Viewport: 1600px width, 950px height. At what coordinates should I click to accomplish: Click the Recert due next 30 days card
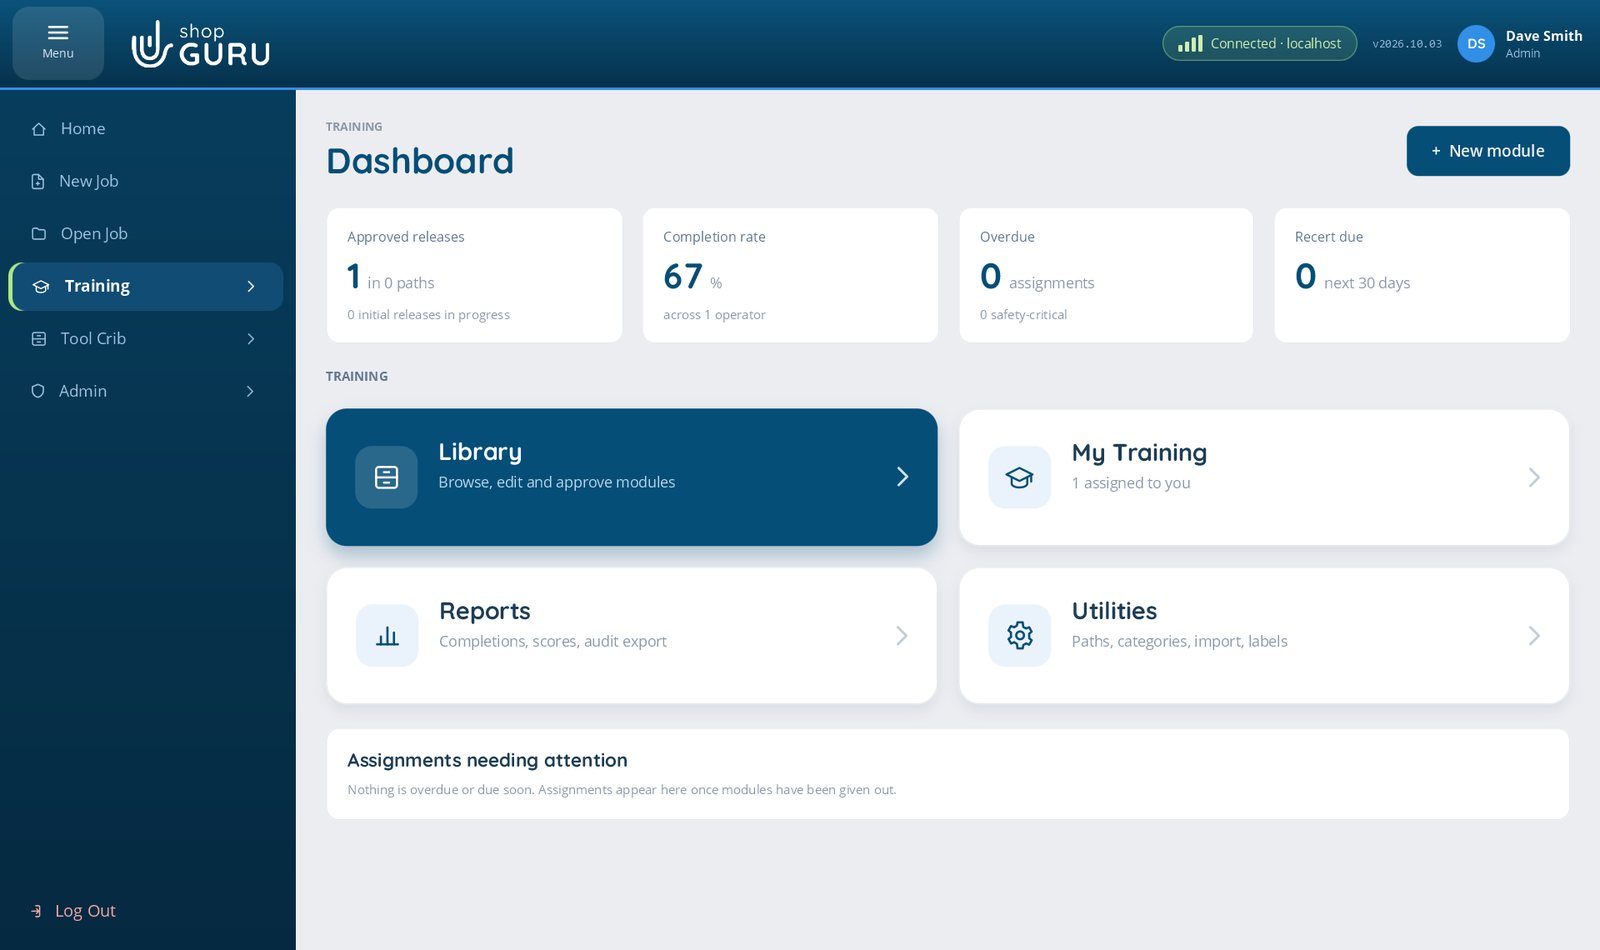point(1422,275)
